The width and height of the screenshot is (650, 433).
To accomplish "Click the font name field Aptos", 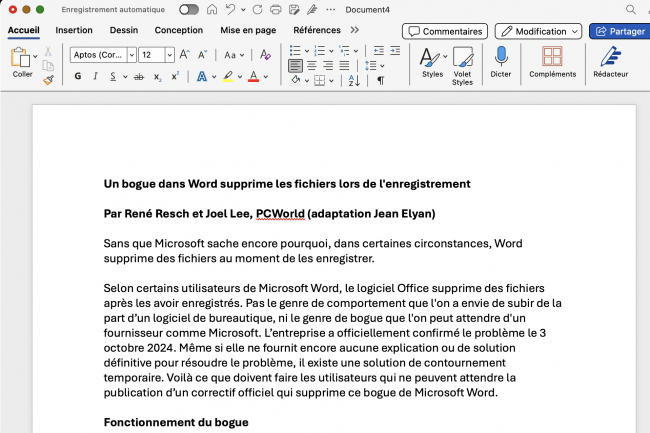I will pos(98,55).
